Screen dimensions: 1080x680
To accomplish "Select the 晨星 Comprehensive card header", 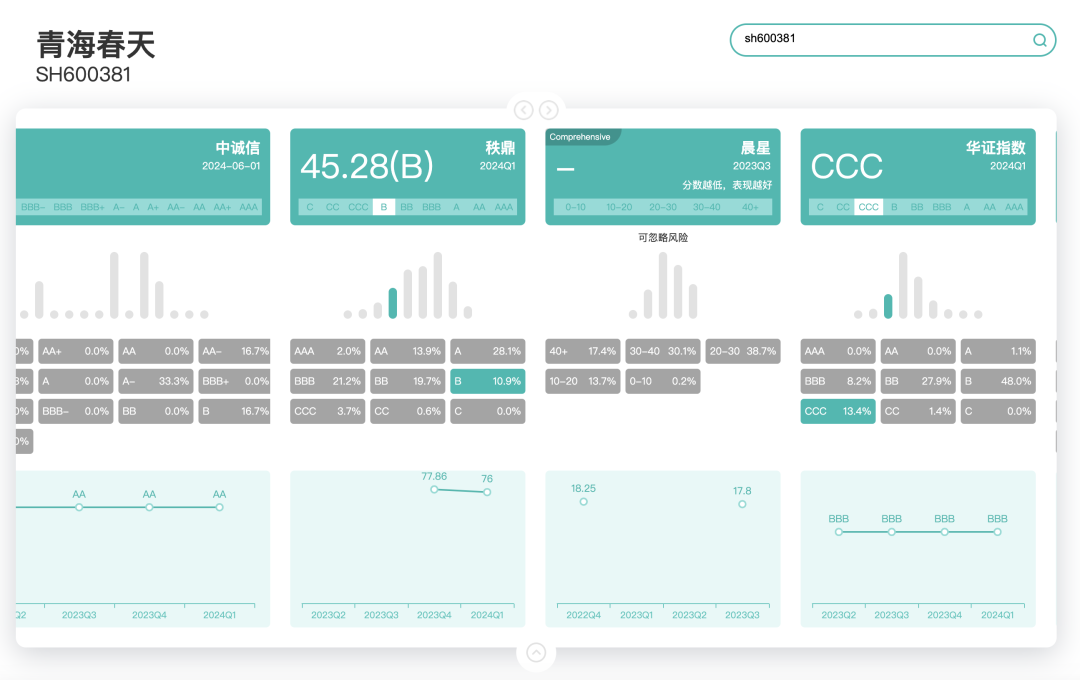I will pyautogui.click(x=663, y=176).
